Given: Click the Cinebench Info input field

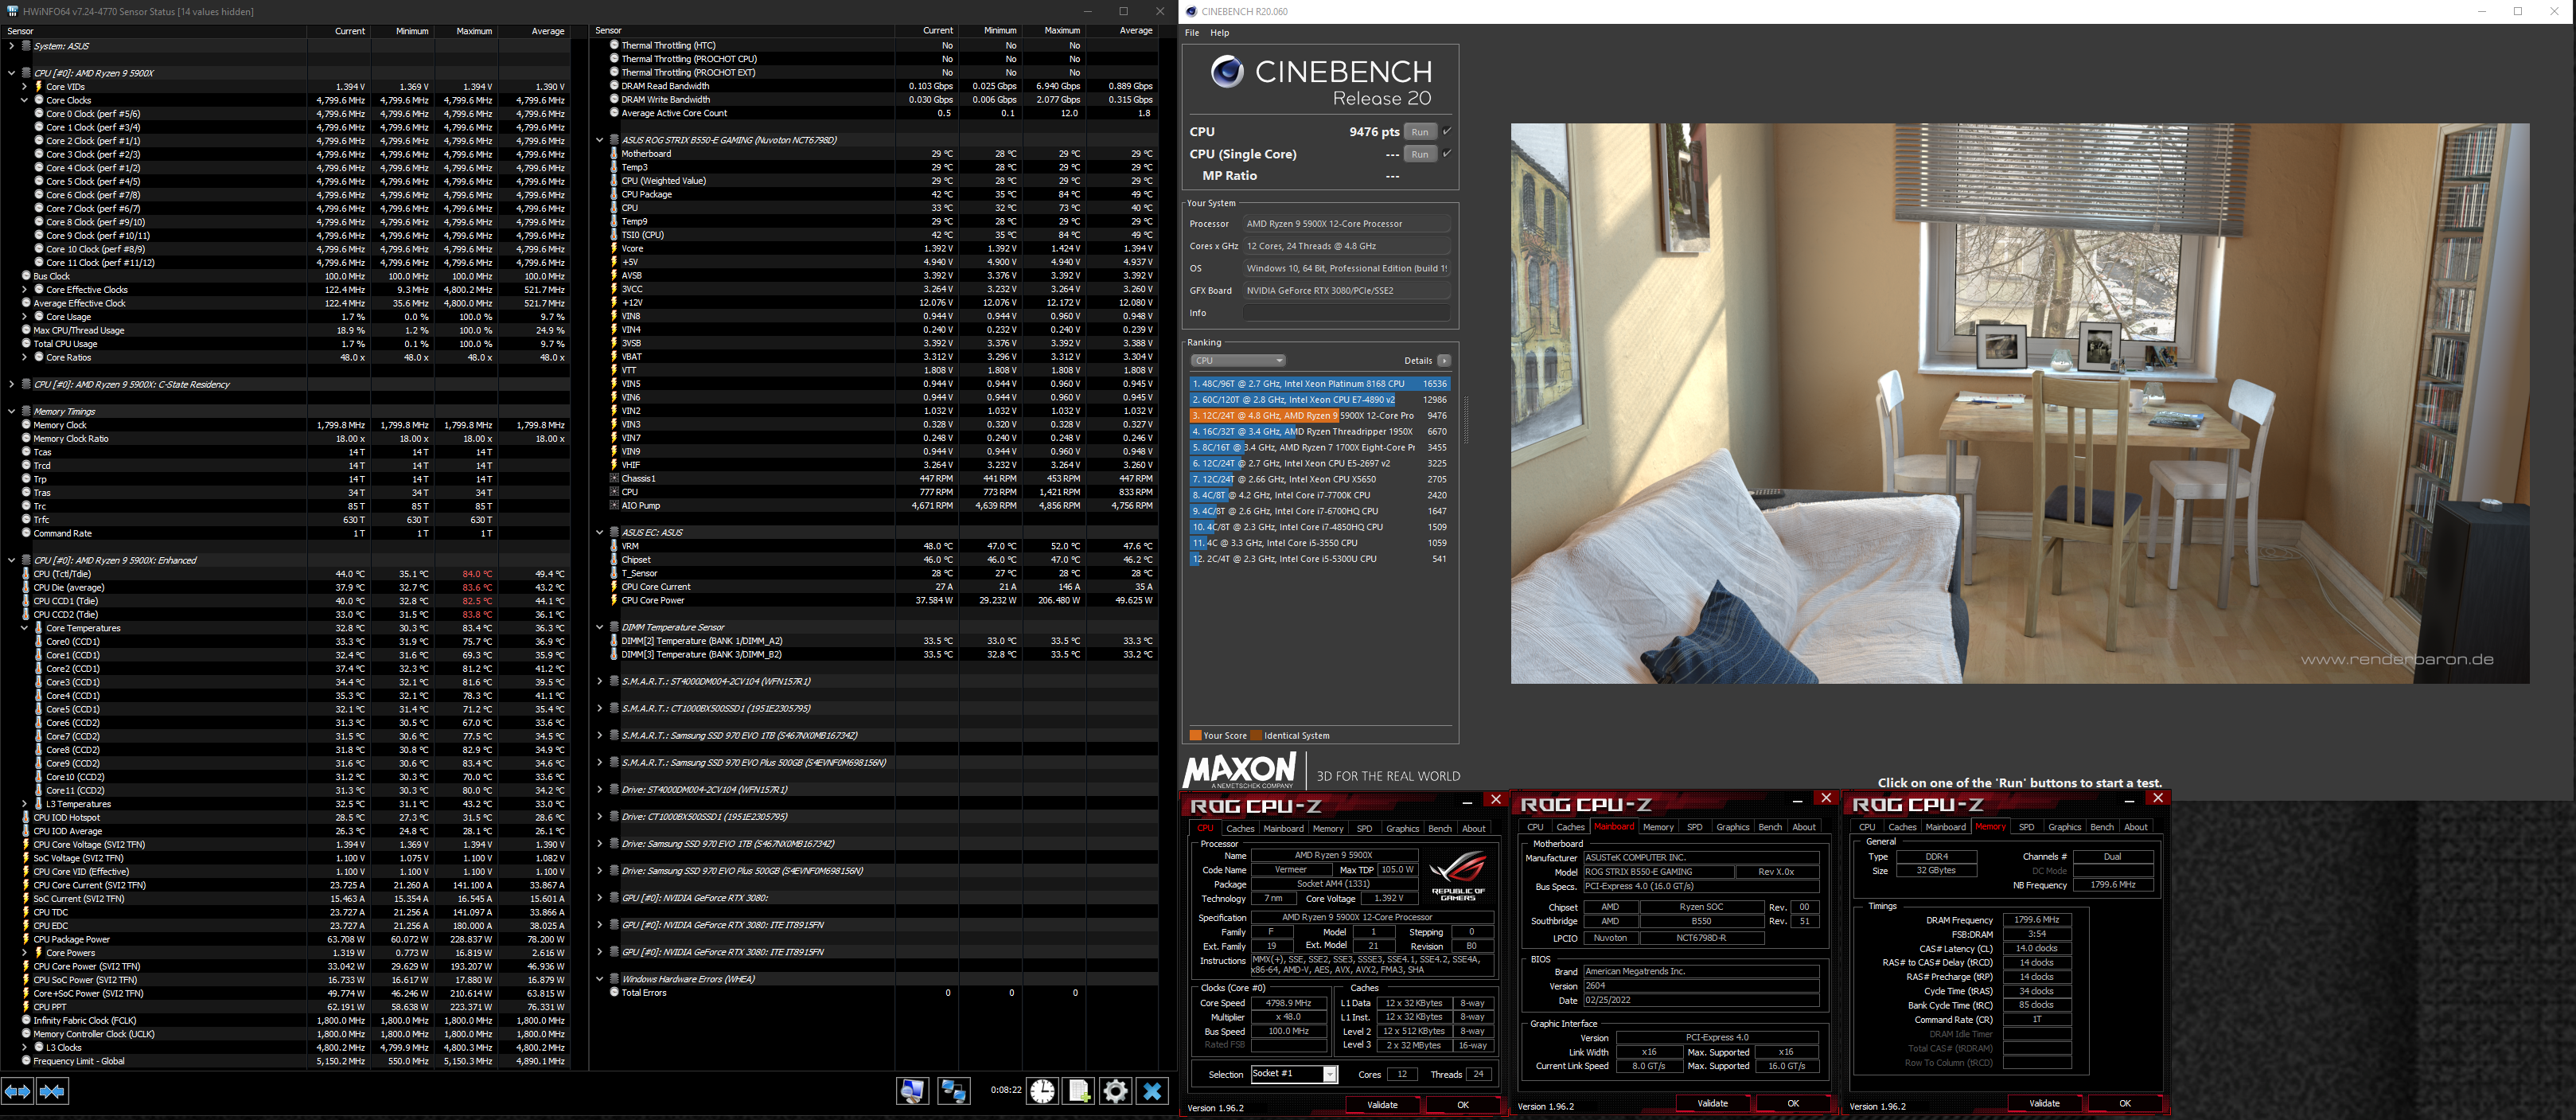Looking at the screenshot, I should (1346, 313).
